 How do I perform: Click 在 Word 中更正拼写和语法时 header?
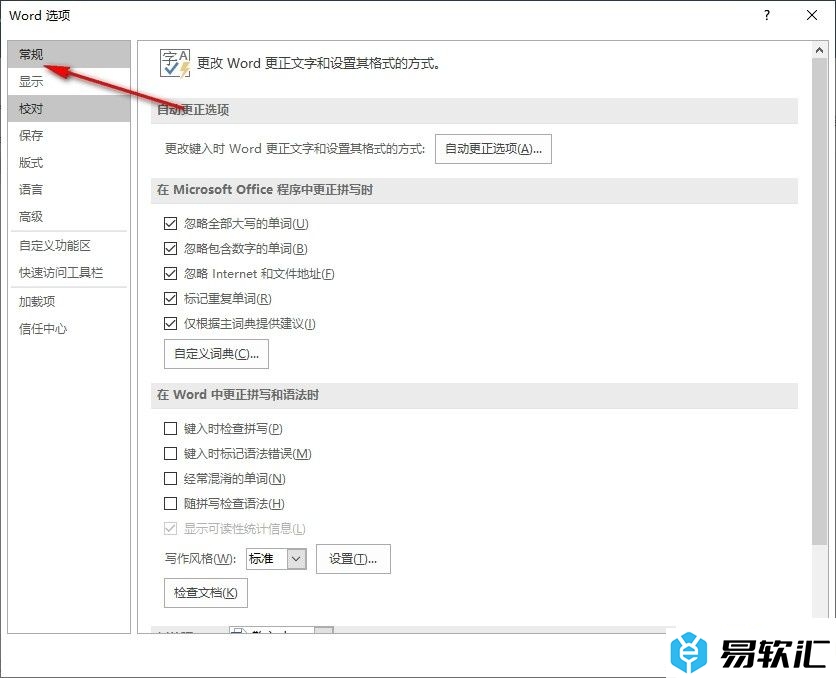pyautogui.click(x=475, y=396)
